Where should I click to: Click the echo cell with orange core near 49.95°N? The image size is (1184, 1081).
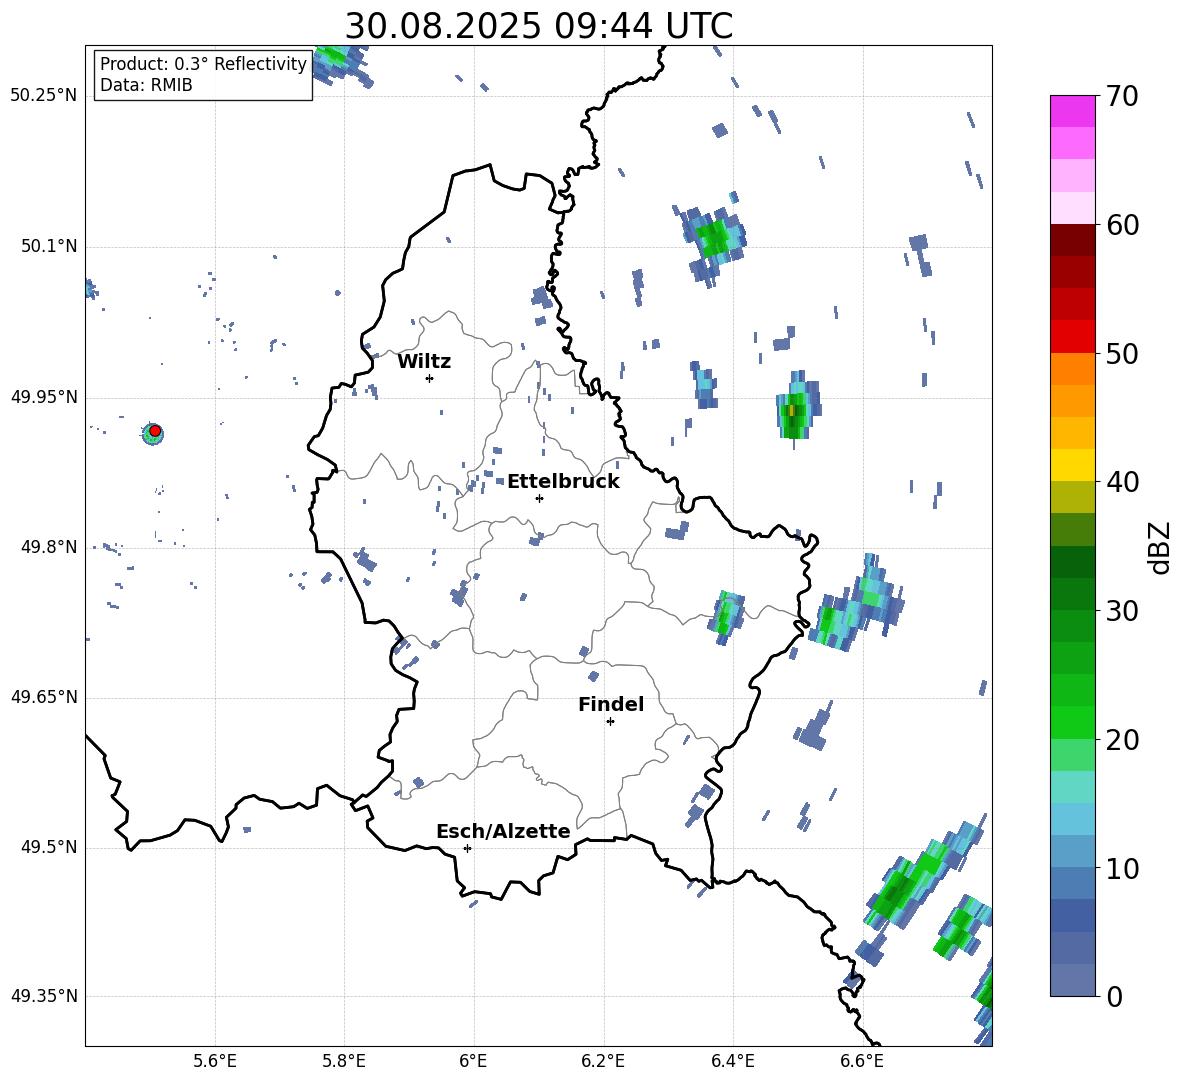[x=795, y=409]
